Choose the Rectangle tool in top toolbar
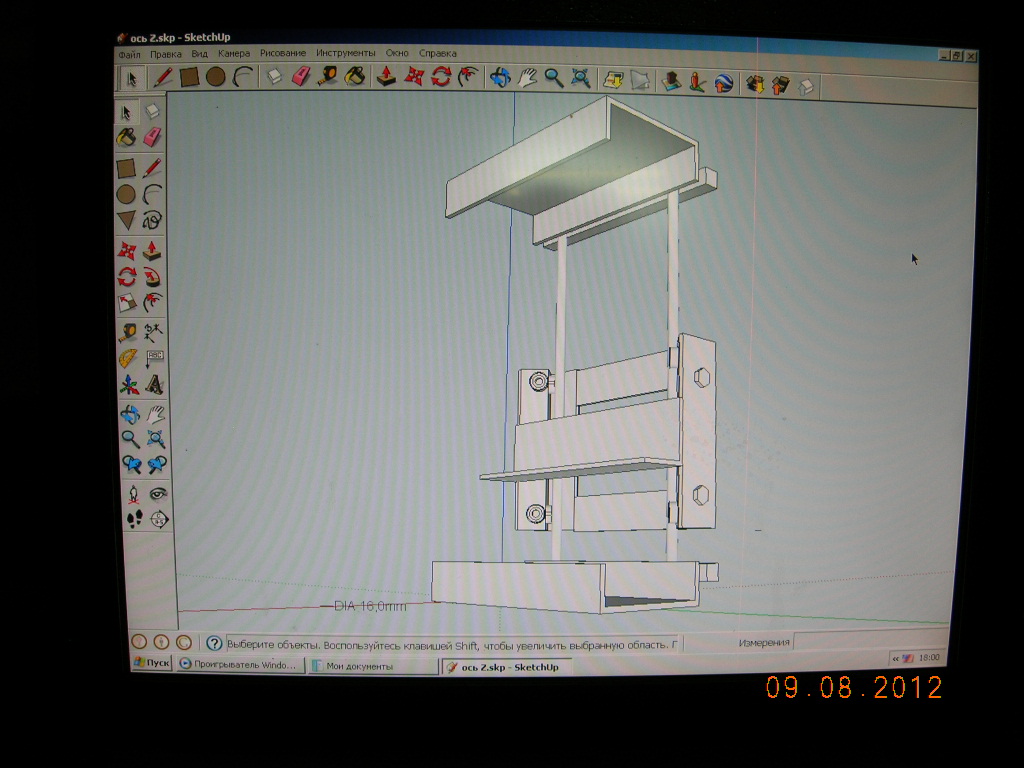 [x=189, y=77]
